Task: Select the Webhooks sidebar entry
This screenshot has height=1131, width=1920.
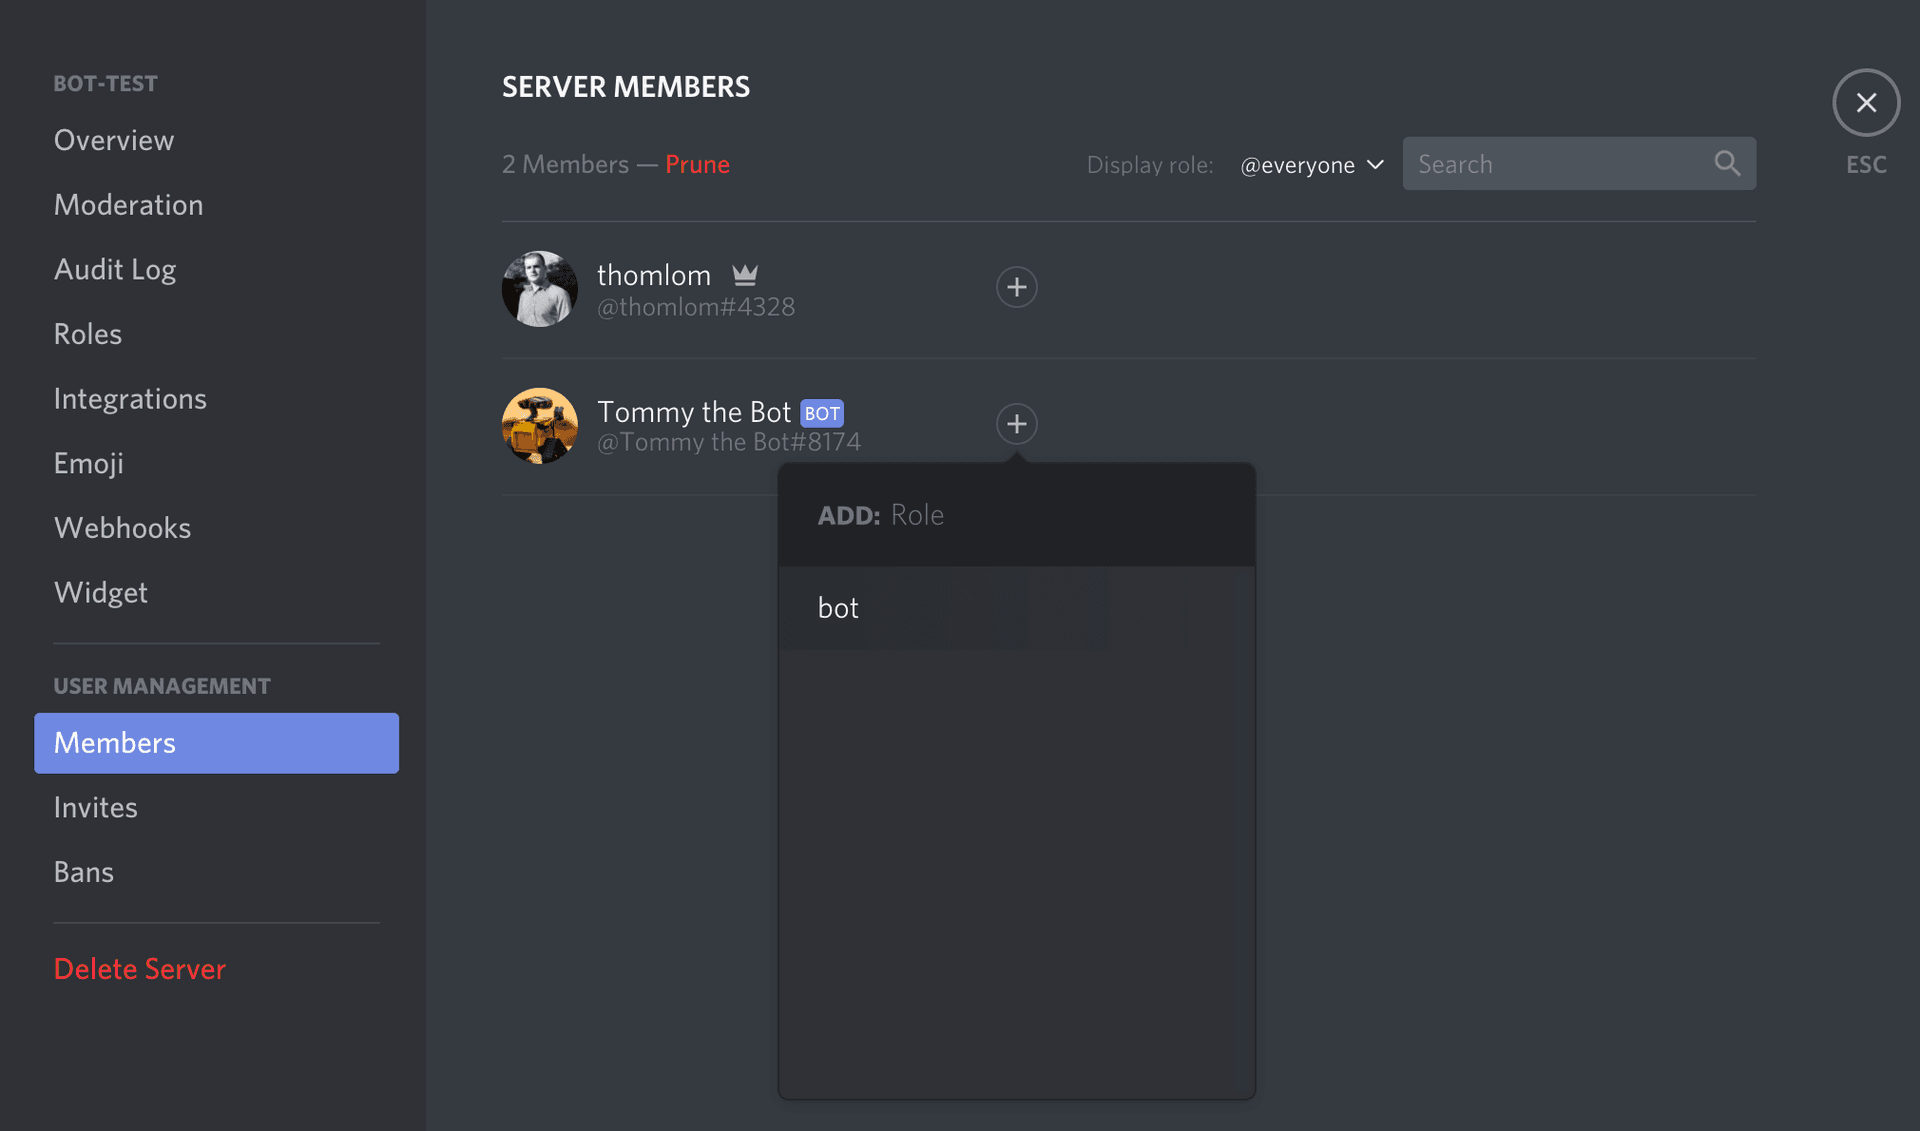Action: coord(122,527)
